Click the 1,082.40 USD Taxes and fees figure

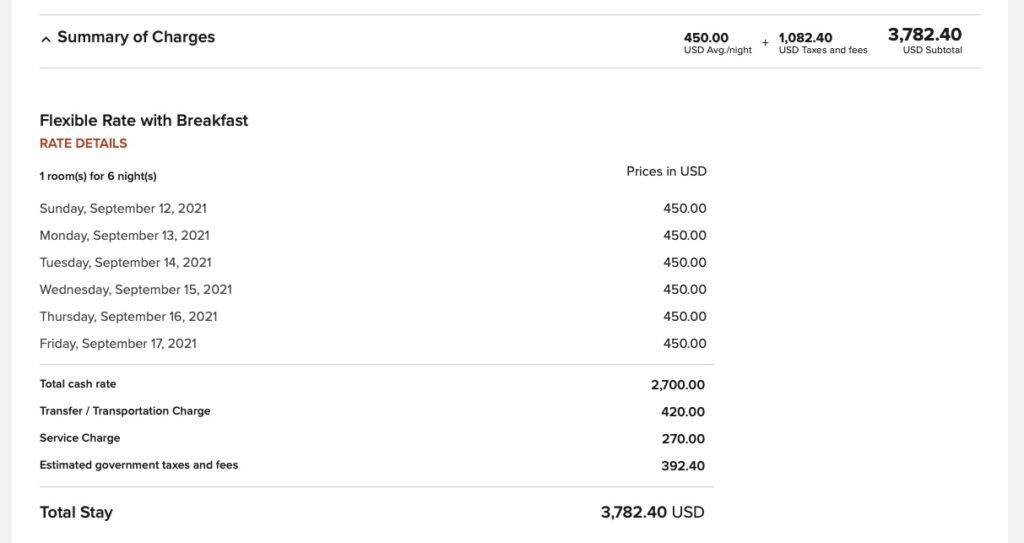click(x=822, y=43)
